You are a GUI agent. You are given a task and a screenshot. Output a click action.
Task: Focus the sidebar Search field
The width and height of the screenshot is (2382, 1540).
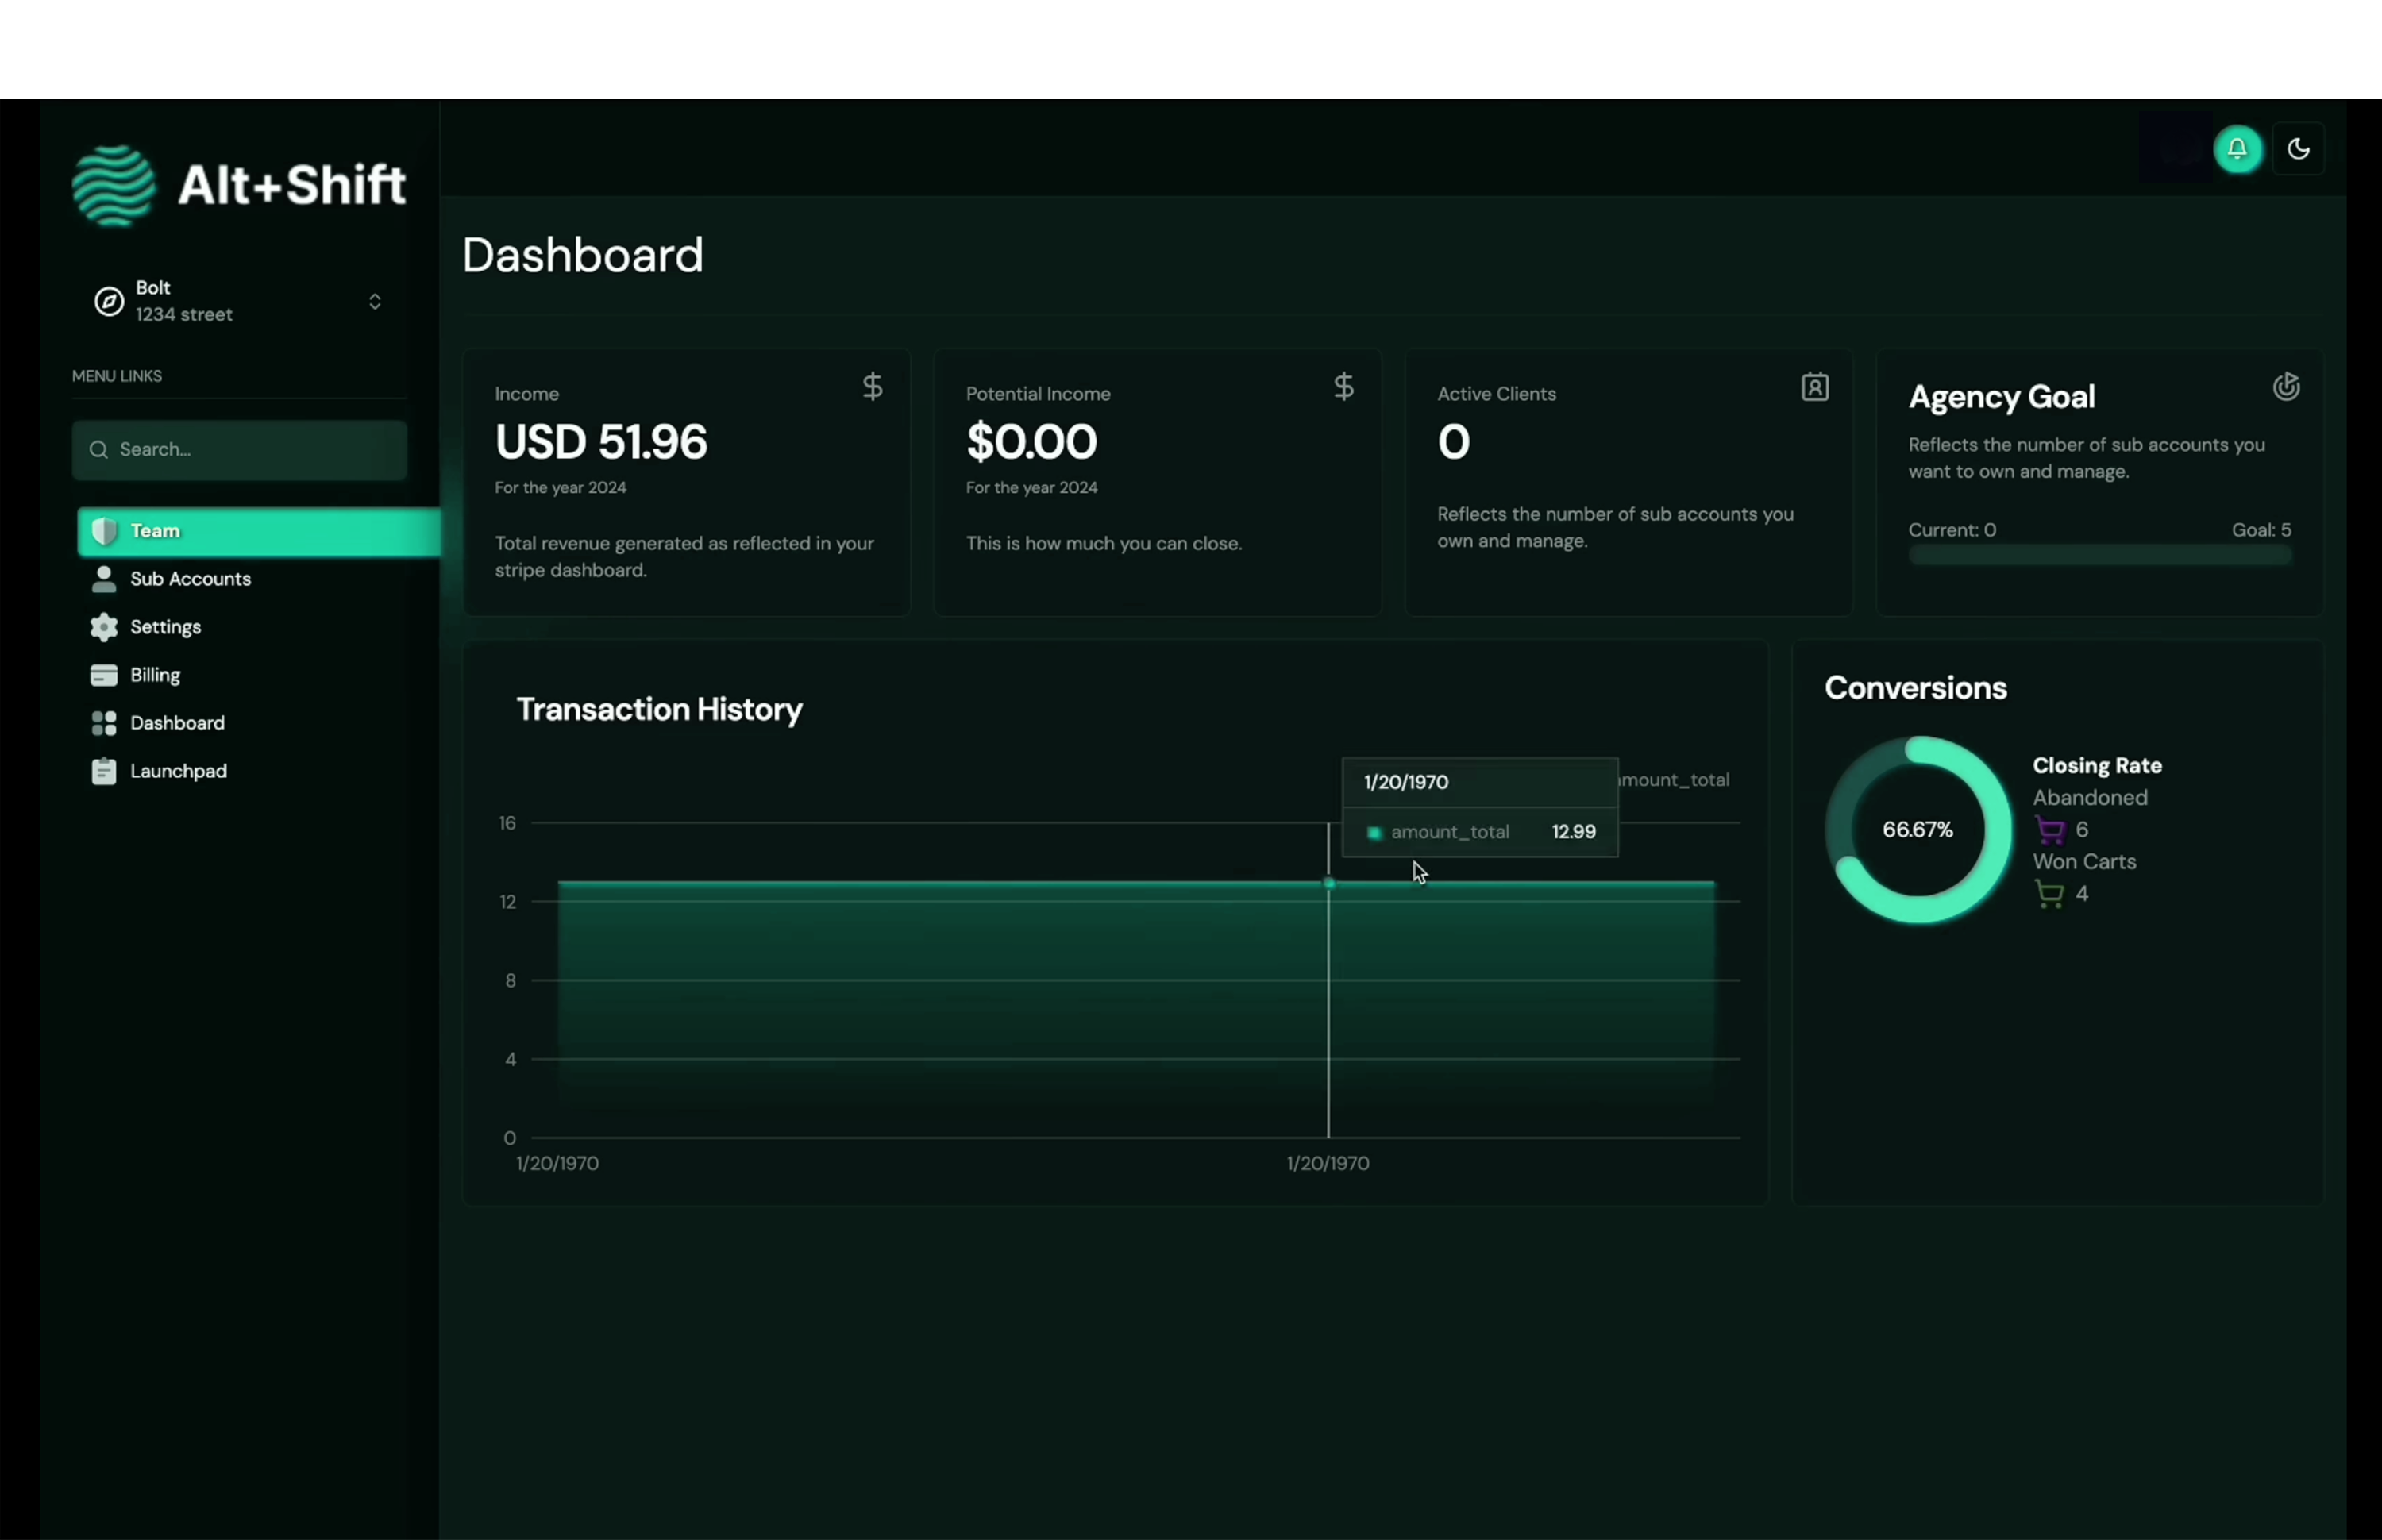(239, 450)
